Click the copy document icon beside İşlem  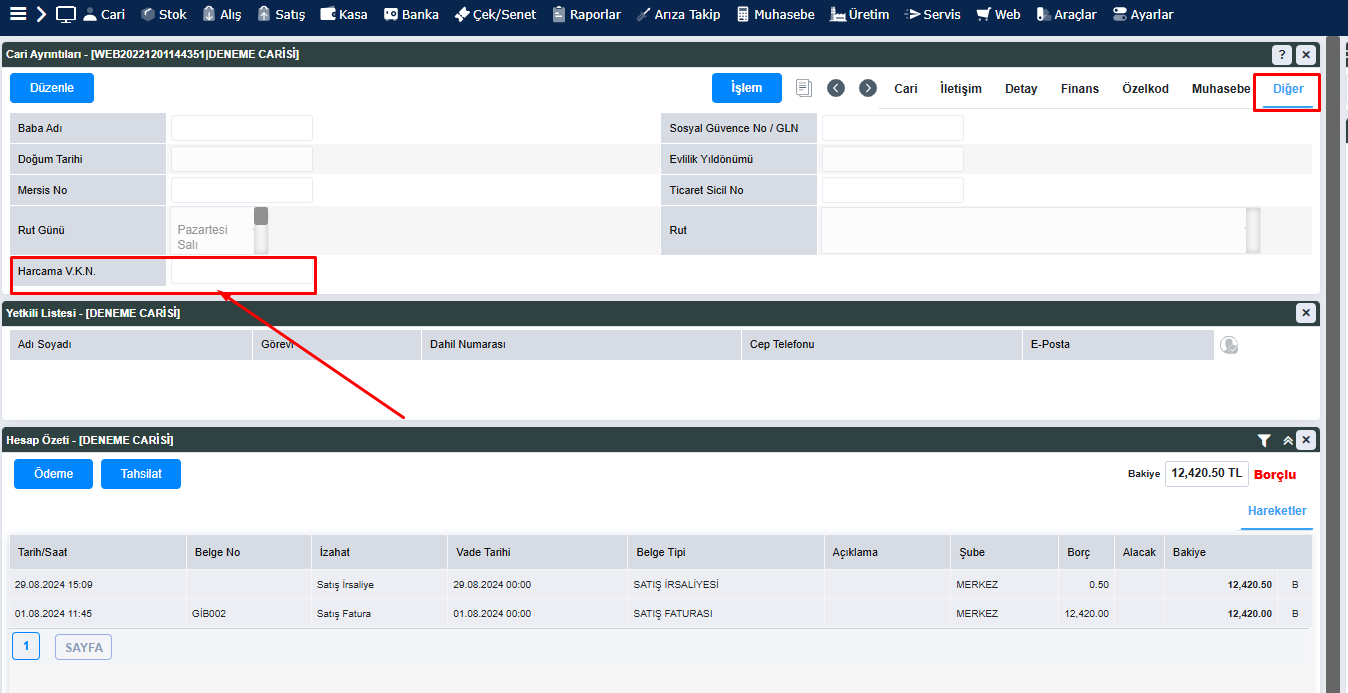click(x=804, y=88)
